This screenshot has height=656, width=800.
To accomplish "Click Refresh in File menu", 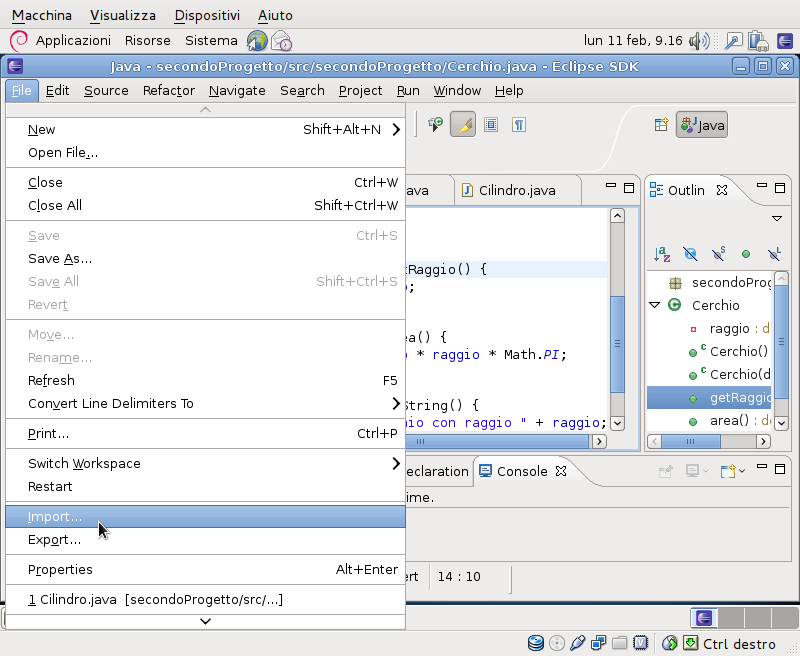I will [205, 381].
